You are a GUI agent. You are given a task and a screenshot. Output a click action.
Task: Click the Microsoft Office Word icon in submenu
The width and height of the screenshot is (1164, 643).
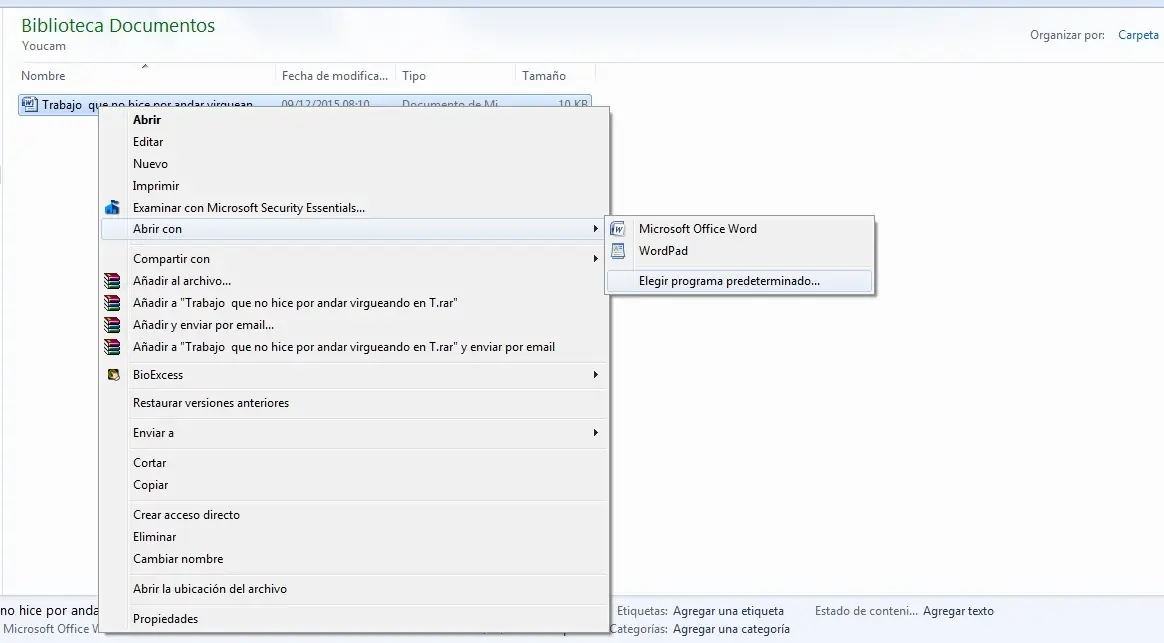pyautogui.click(x=618, y=229)
